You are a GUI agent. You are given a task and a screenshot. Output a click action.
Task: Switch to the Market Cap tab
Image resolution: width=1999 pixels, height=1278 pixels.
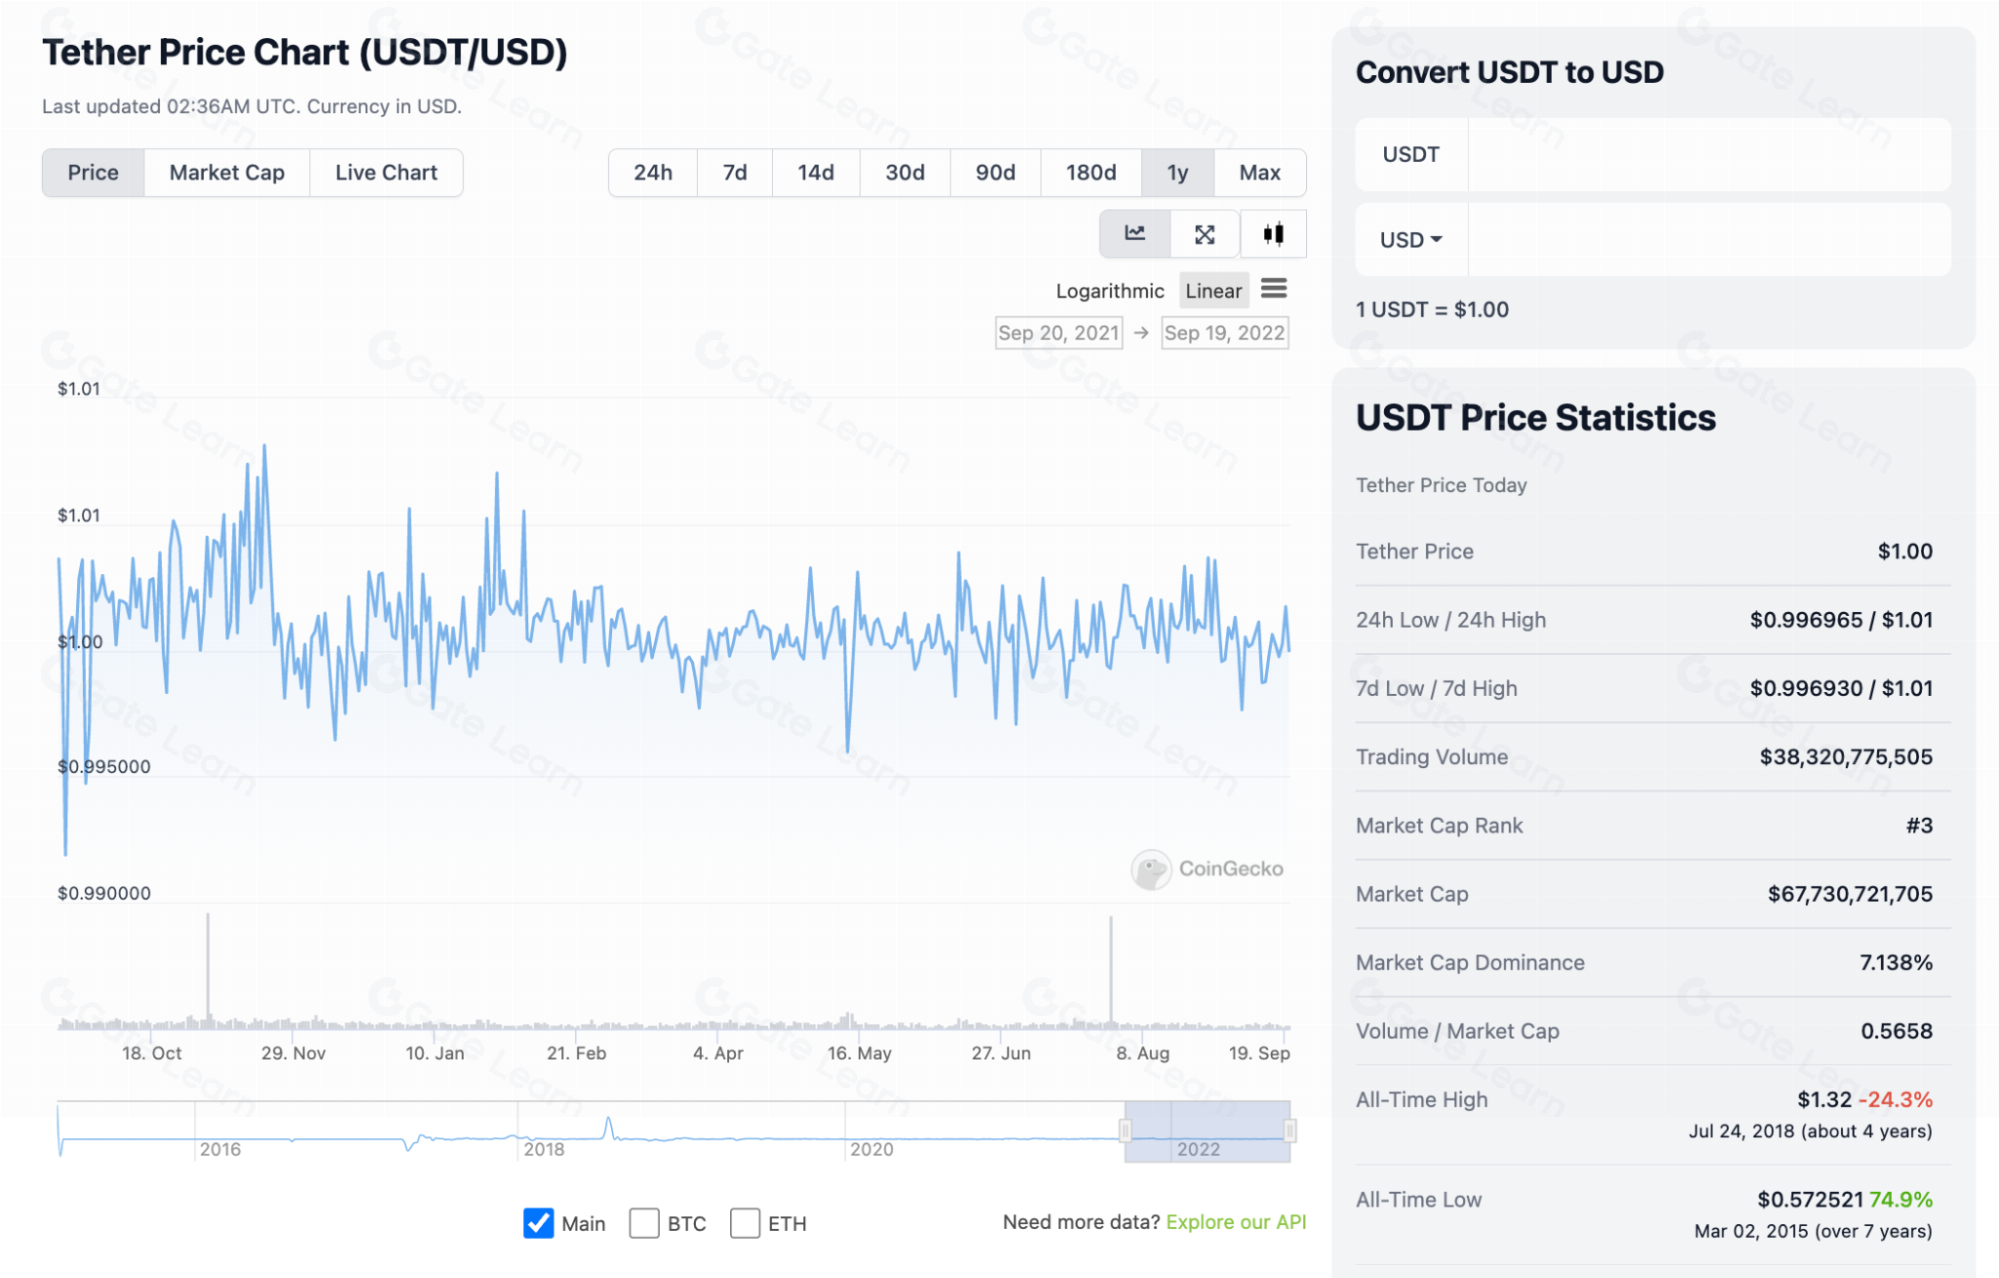(x=227, y=173)
